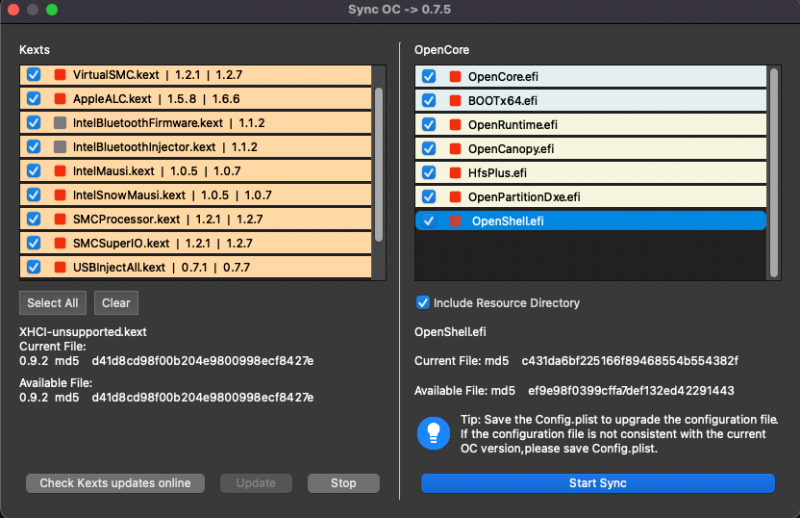Check Kexts updates online
Viewport: 800px width, 518px height.
(x=115, y=483)
